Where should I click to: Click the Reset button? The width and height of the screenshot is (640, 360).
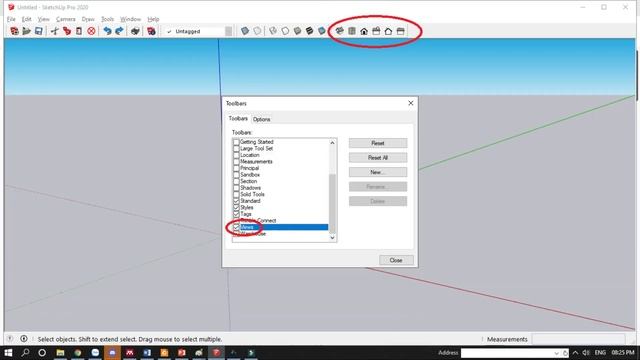pyautogui.click(x=378, y=143)
